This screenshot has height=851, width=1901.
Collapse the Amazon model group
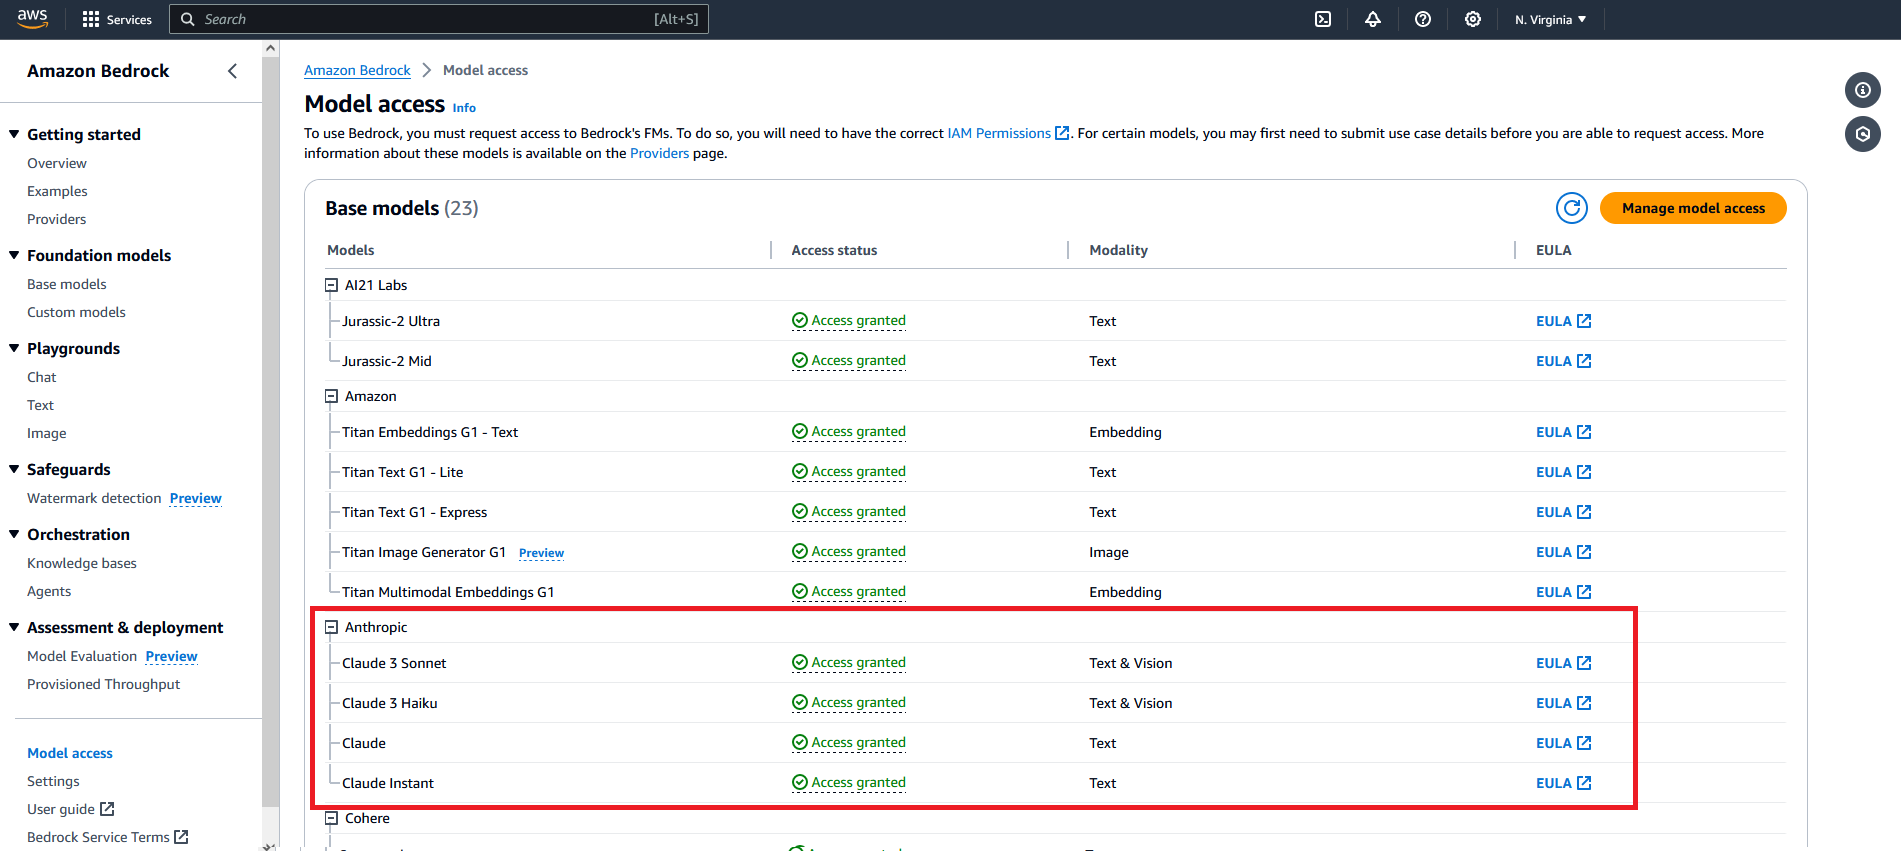pos(331,396)
